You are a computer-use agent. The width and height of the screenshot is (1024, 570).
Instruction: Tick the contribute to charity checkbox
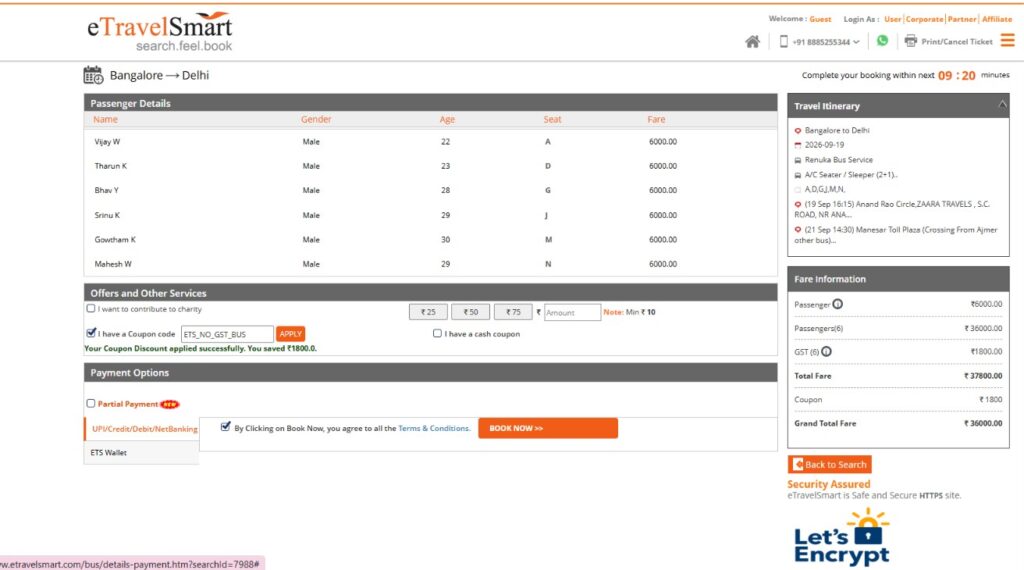coord(91,308)
